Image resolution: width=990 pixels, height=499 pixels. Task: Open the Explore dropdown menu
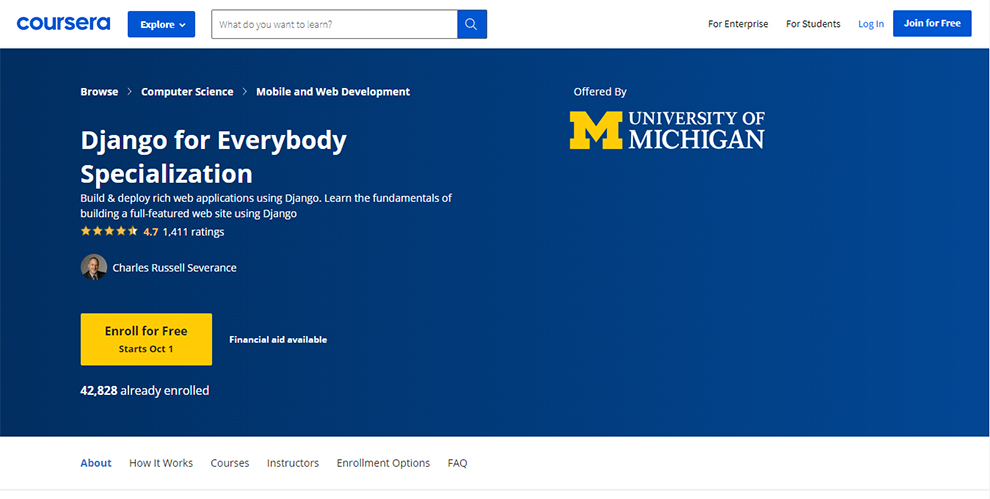click(x=161, y=24)
